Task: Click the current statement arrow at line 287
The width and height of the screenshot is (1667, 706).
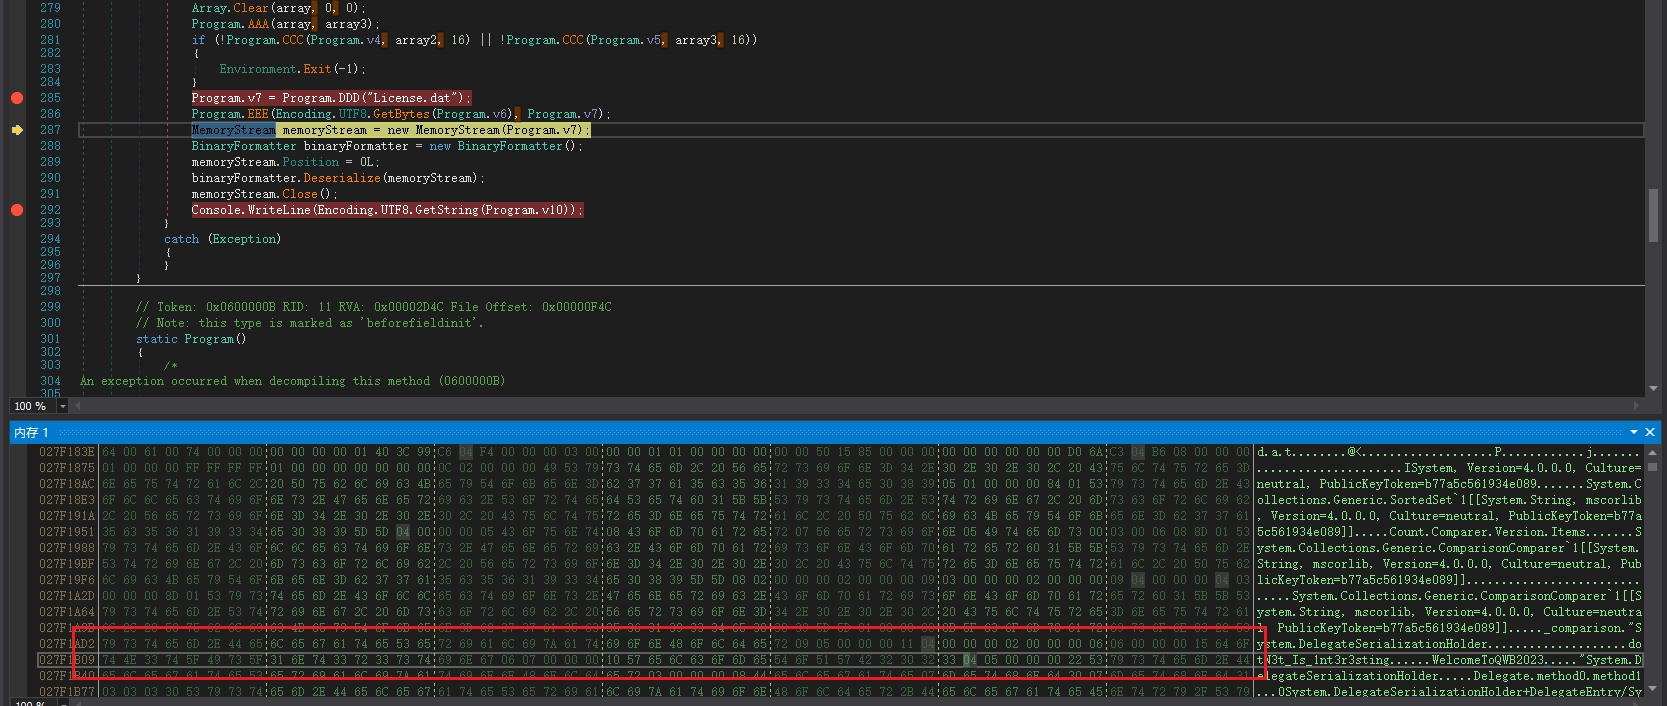Action: 17,130
